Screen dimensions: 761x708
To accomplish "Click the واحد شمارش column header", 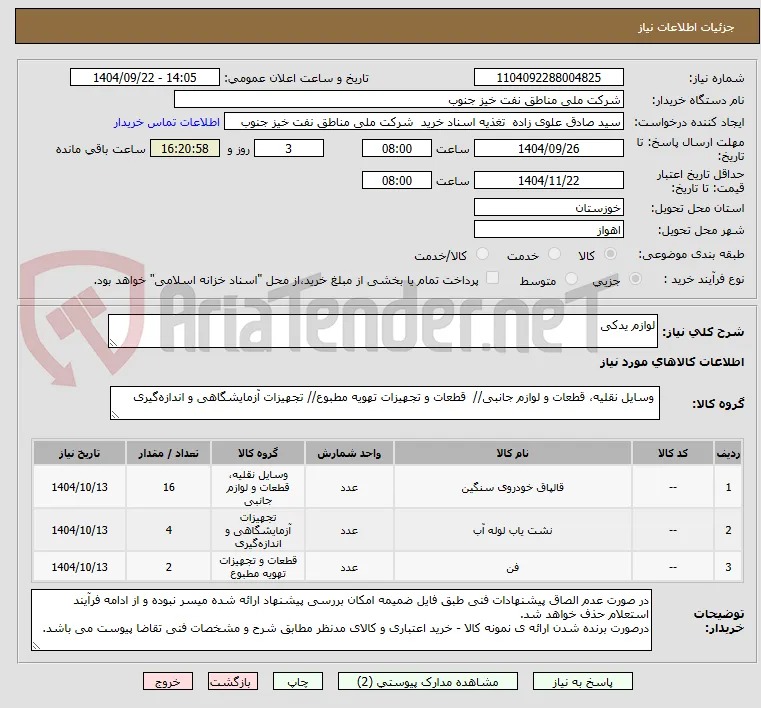I will pos(349,453).
